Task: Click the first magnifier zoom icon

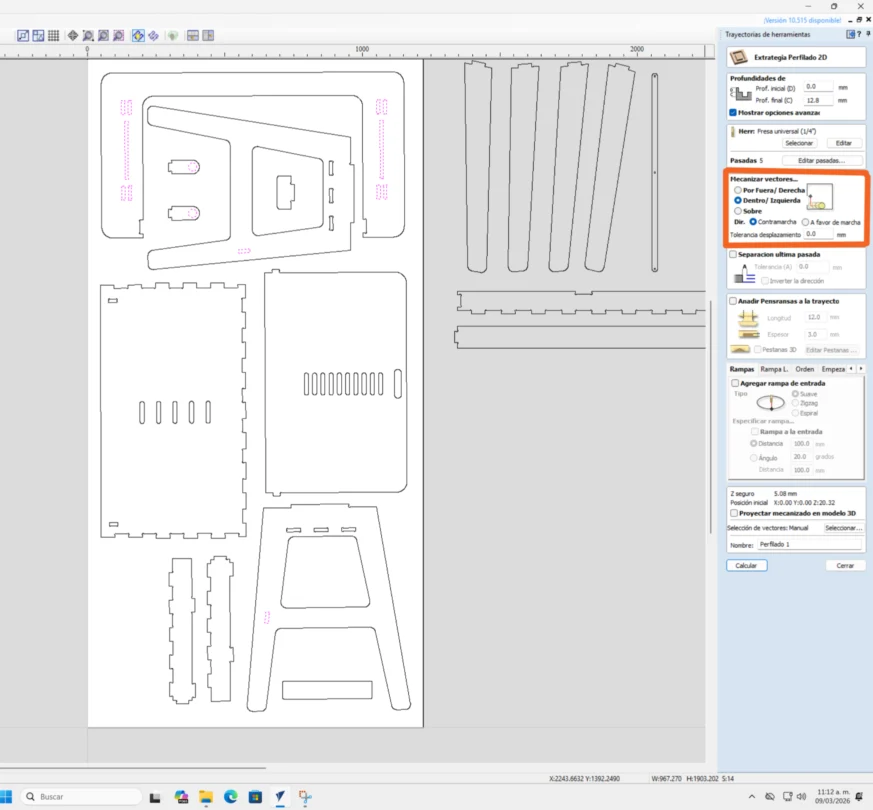Action: click(89, 36)
